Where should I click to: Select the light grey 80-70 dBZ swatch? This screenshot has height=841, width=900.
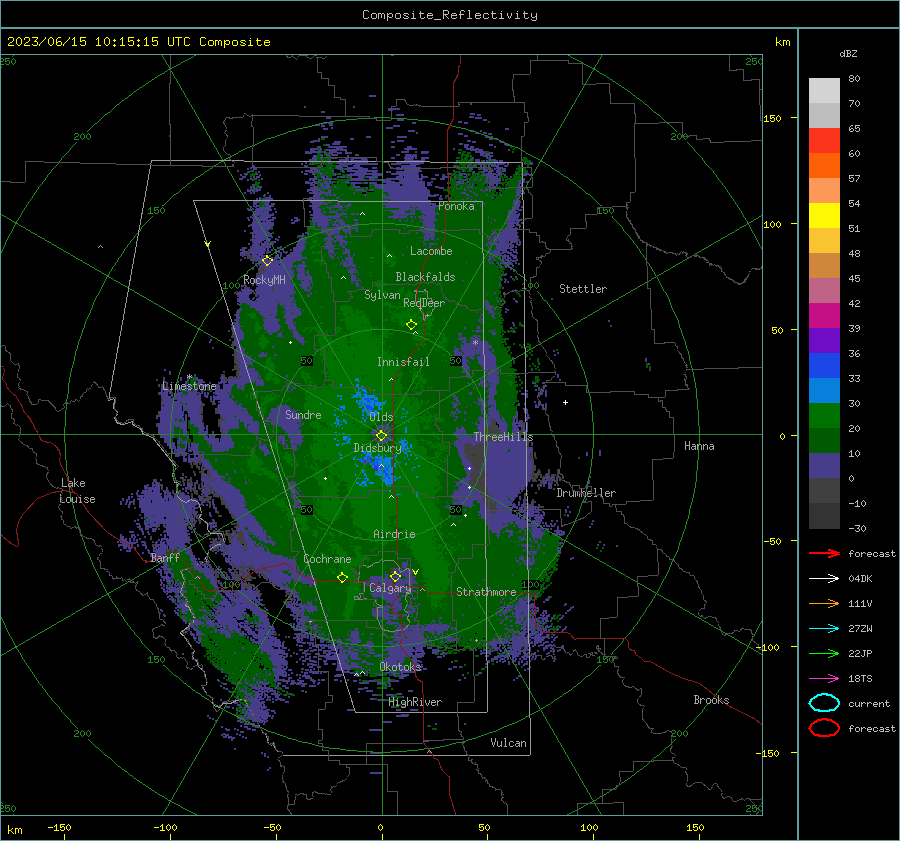pyautogui.click(x=824, y=91)
